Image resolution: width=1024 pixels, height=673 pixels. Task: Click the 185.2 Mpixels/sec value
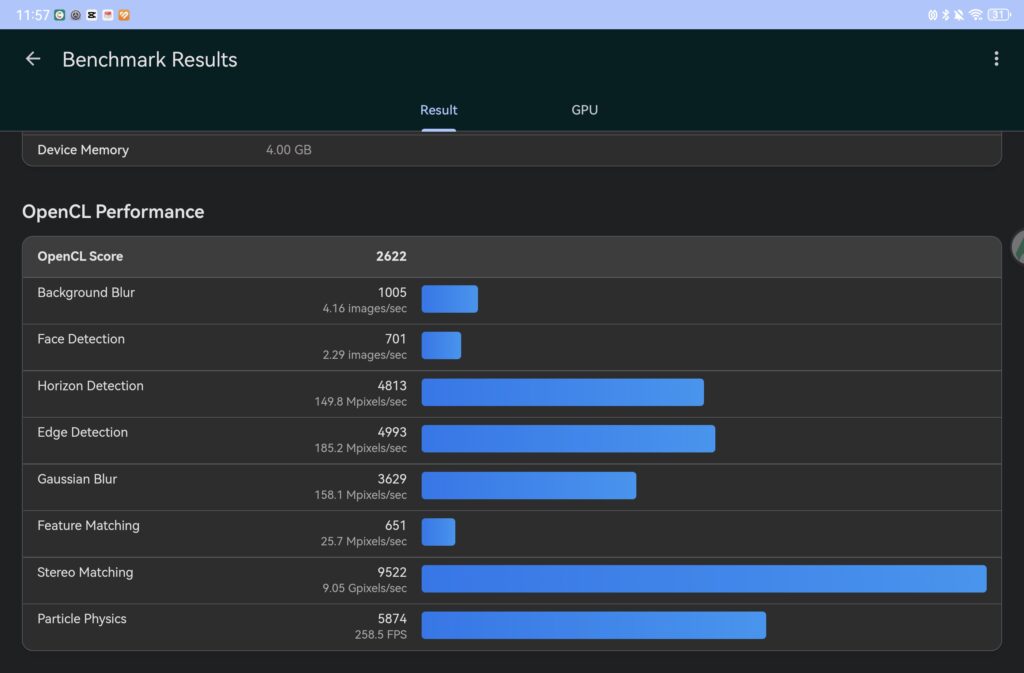click(360, 448)
